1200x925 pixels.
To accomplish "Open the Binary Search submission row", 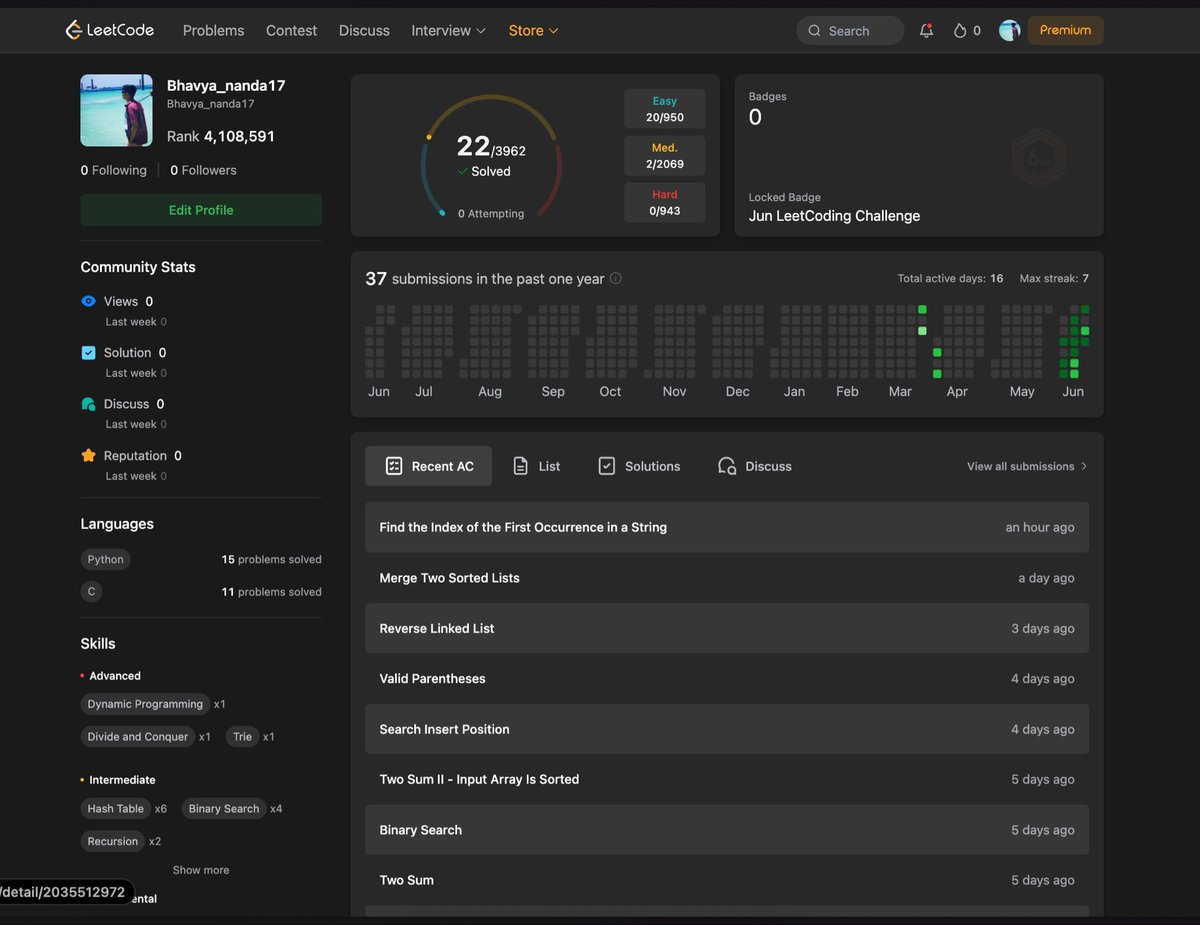I will click(727, 830).
